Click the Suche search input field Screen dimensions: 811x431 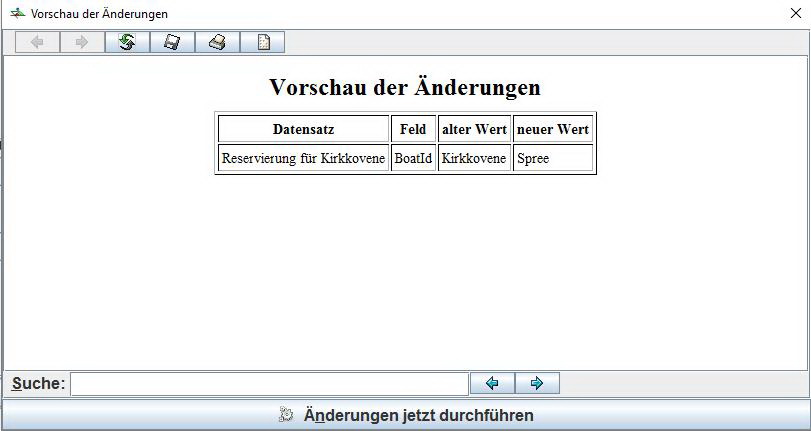[269, 384]
